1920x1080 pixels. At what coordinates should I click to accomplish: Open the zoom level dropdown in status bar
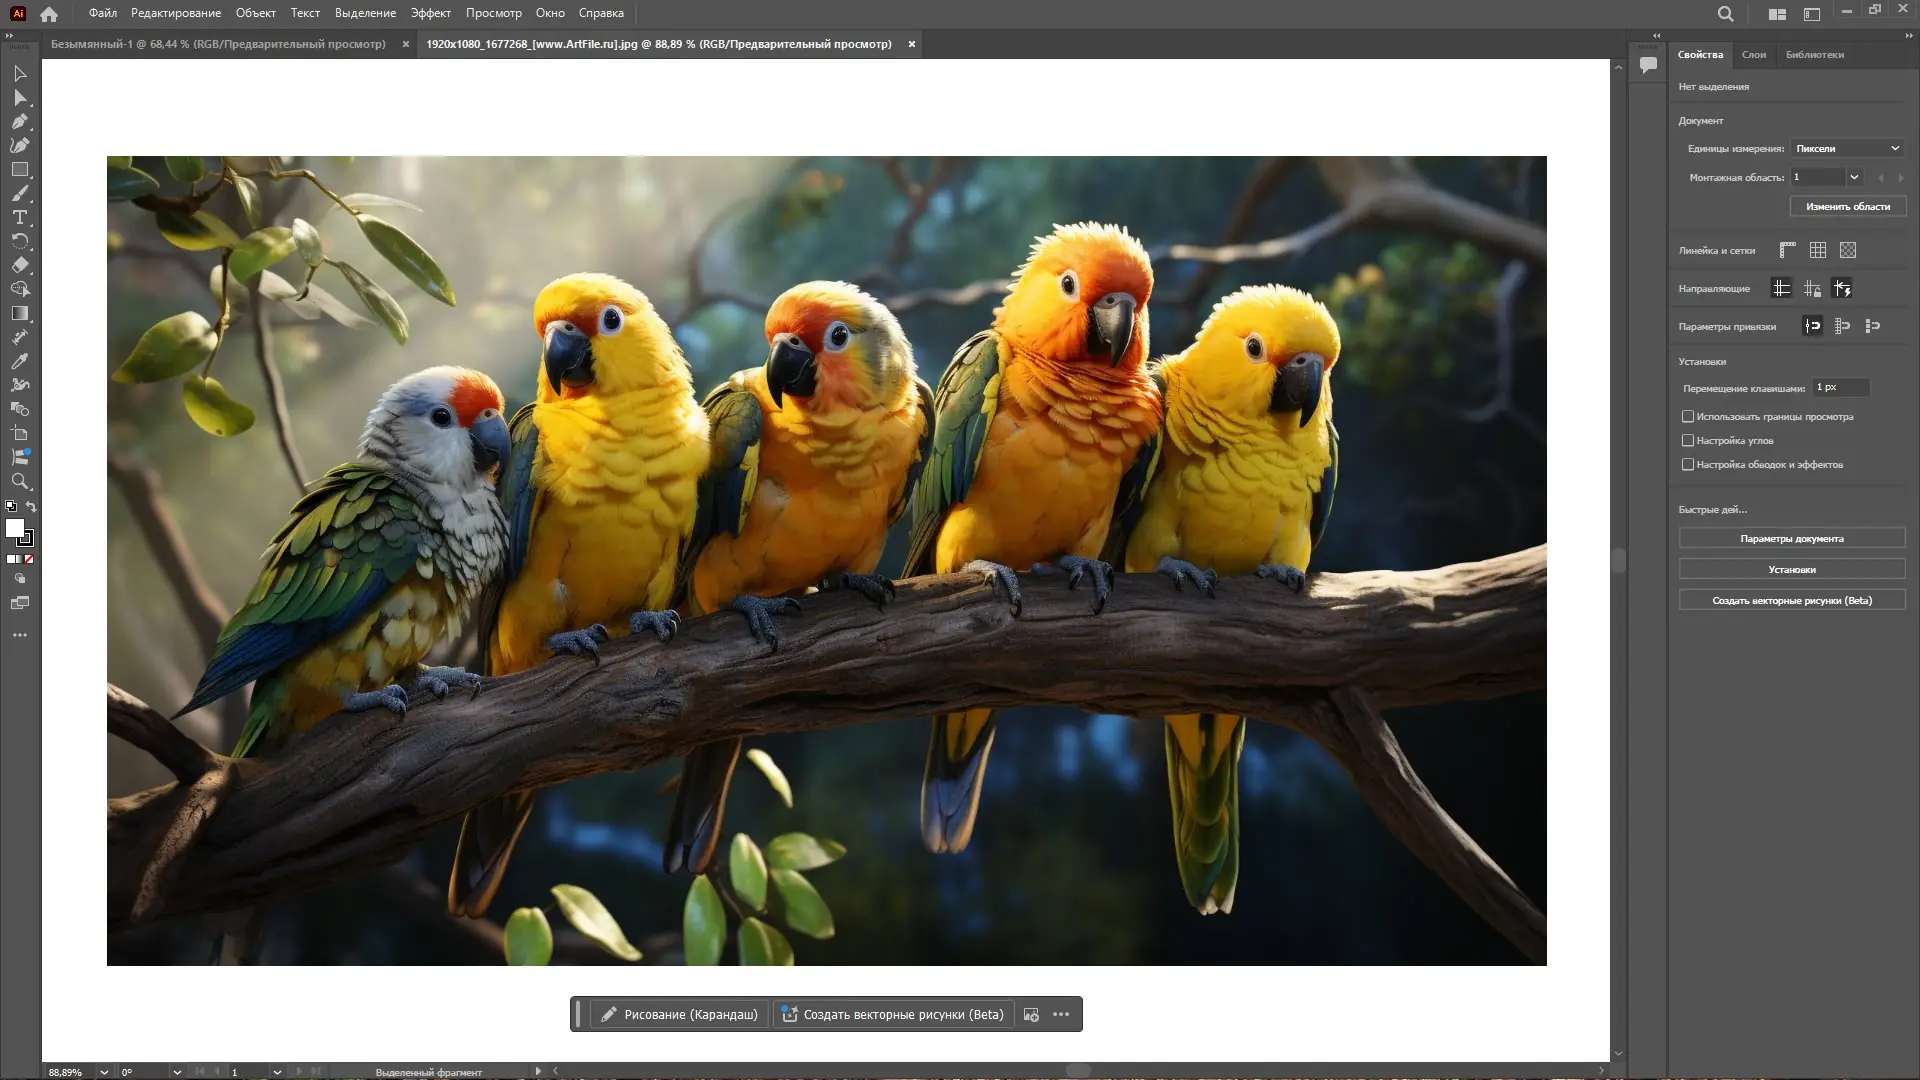(x=104, y=1072)
